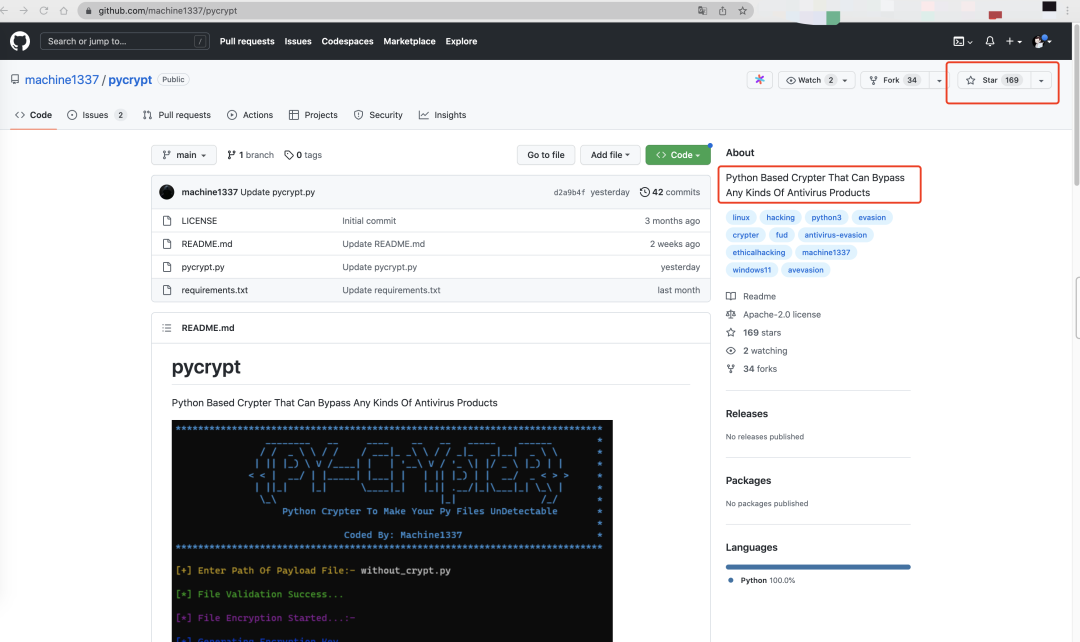Image resolution: width=1080 pixels, height=642 pixels.
Task: Open the machine1337 owner link
Action: pos(62,80)
